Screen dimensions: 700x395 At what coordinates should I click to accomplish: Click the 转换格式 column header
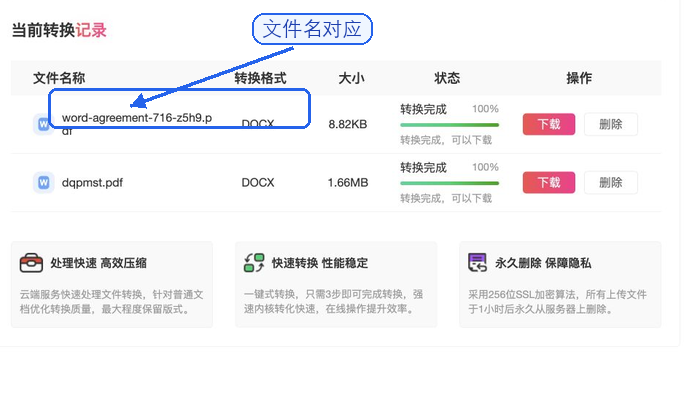point(260,78)
